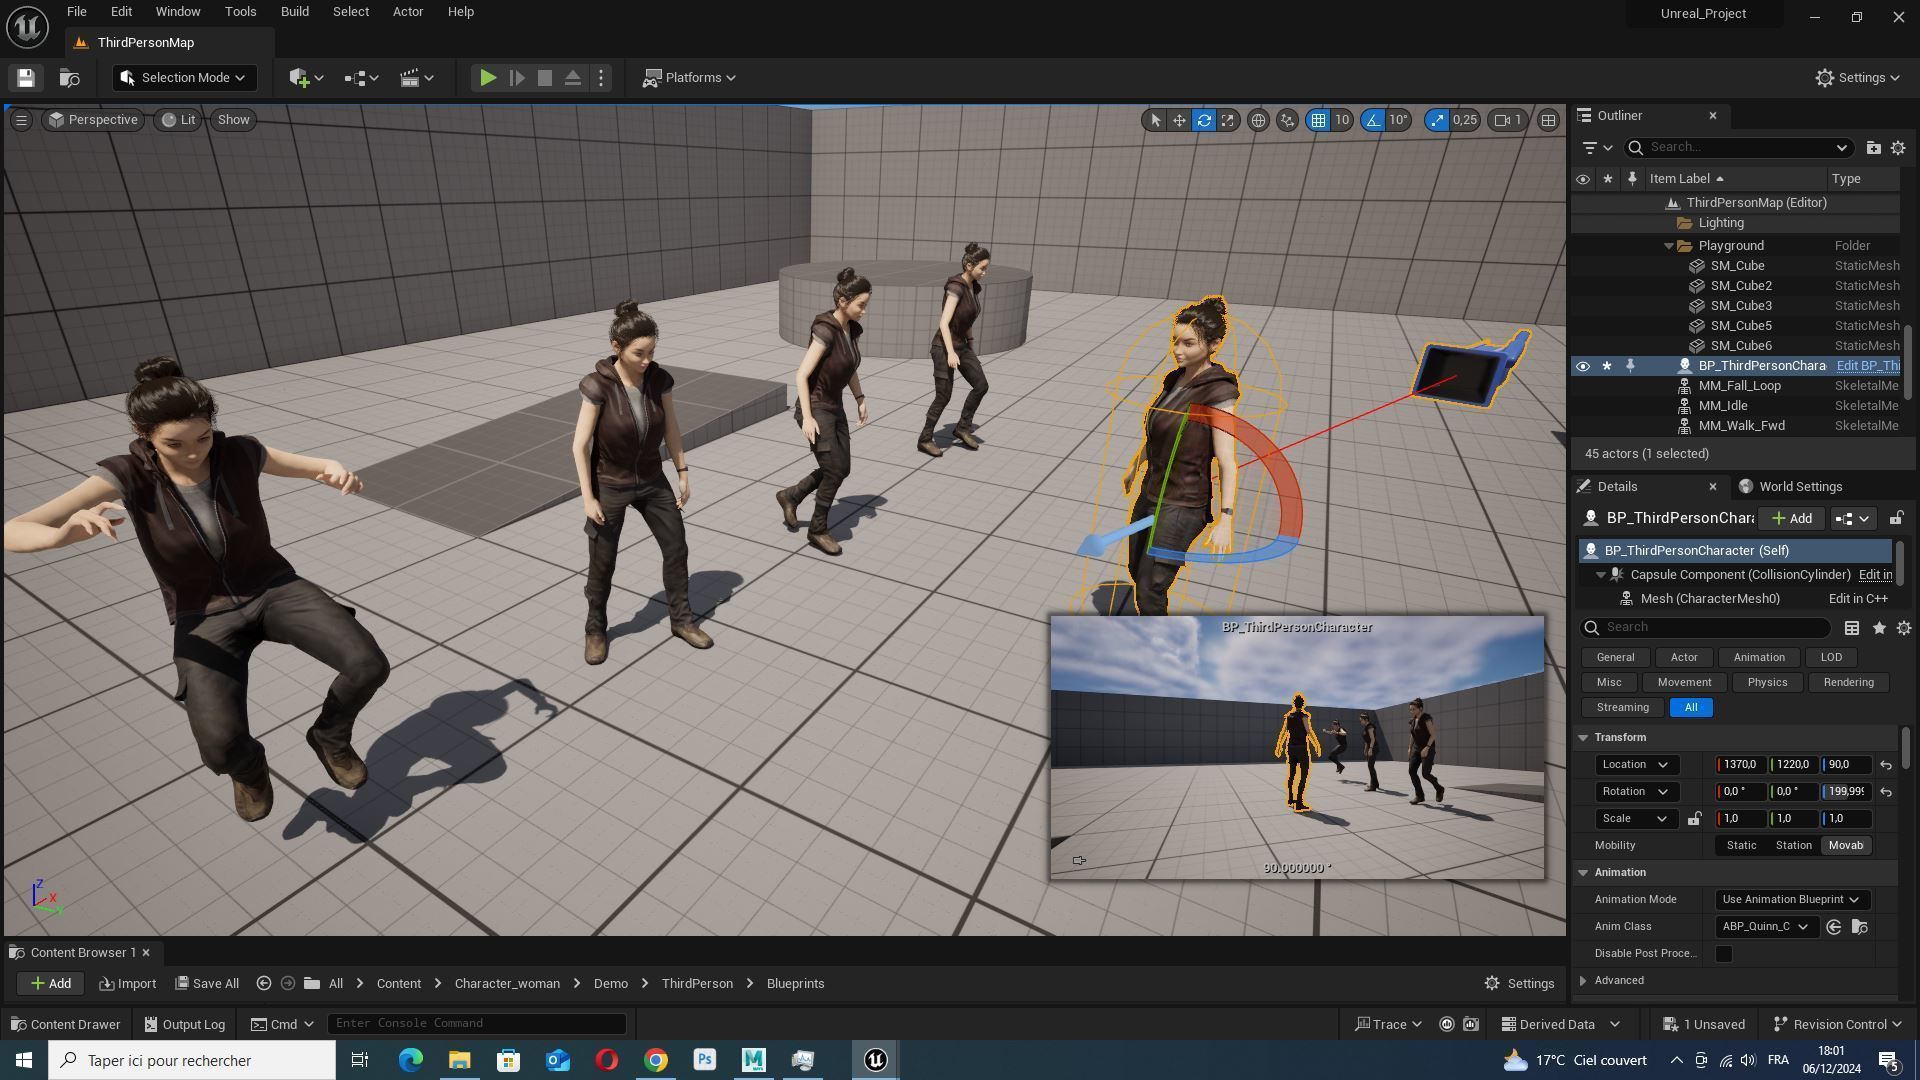Open the viewport options hamburger menu
1920x1080 pixels.
[x=21, y=120]
